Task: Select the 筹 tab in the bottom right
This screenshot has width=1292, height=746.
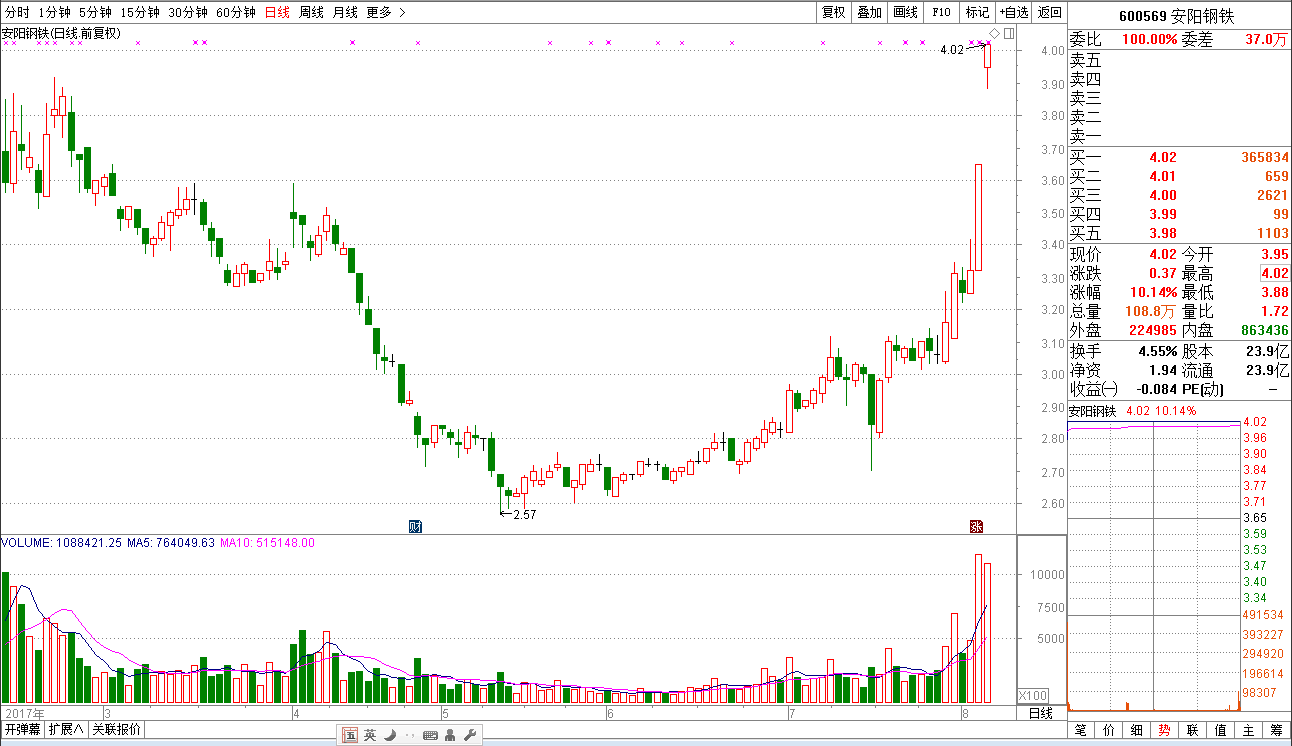Action: click(x=1276, y=731)
